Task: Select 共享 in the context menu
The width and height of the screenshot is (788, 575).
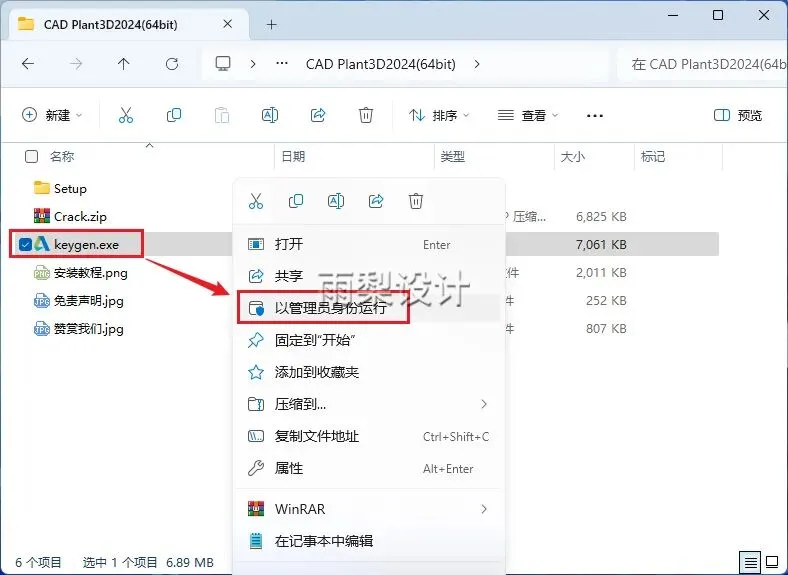Action: click(369, 276)
